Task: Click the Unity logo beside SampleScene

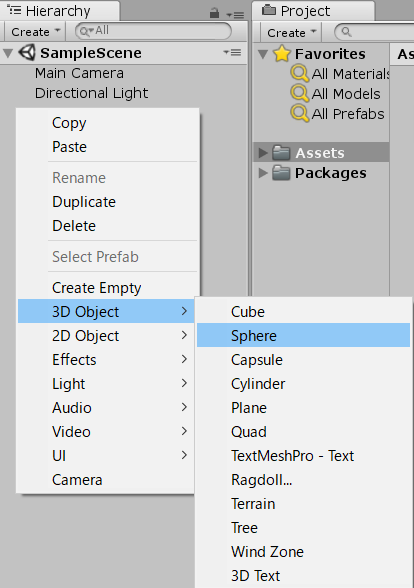Action: (x=27, y=52)
